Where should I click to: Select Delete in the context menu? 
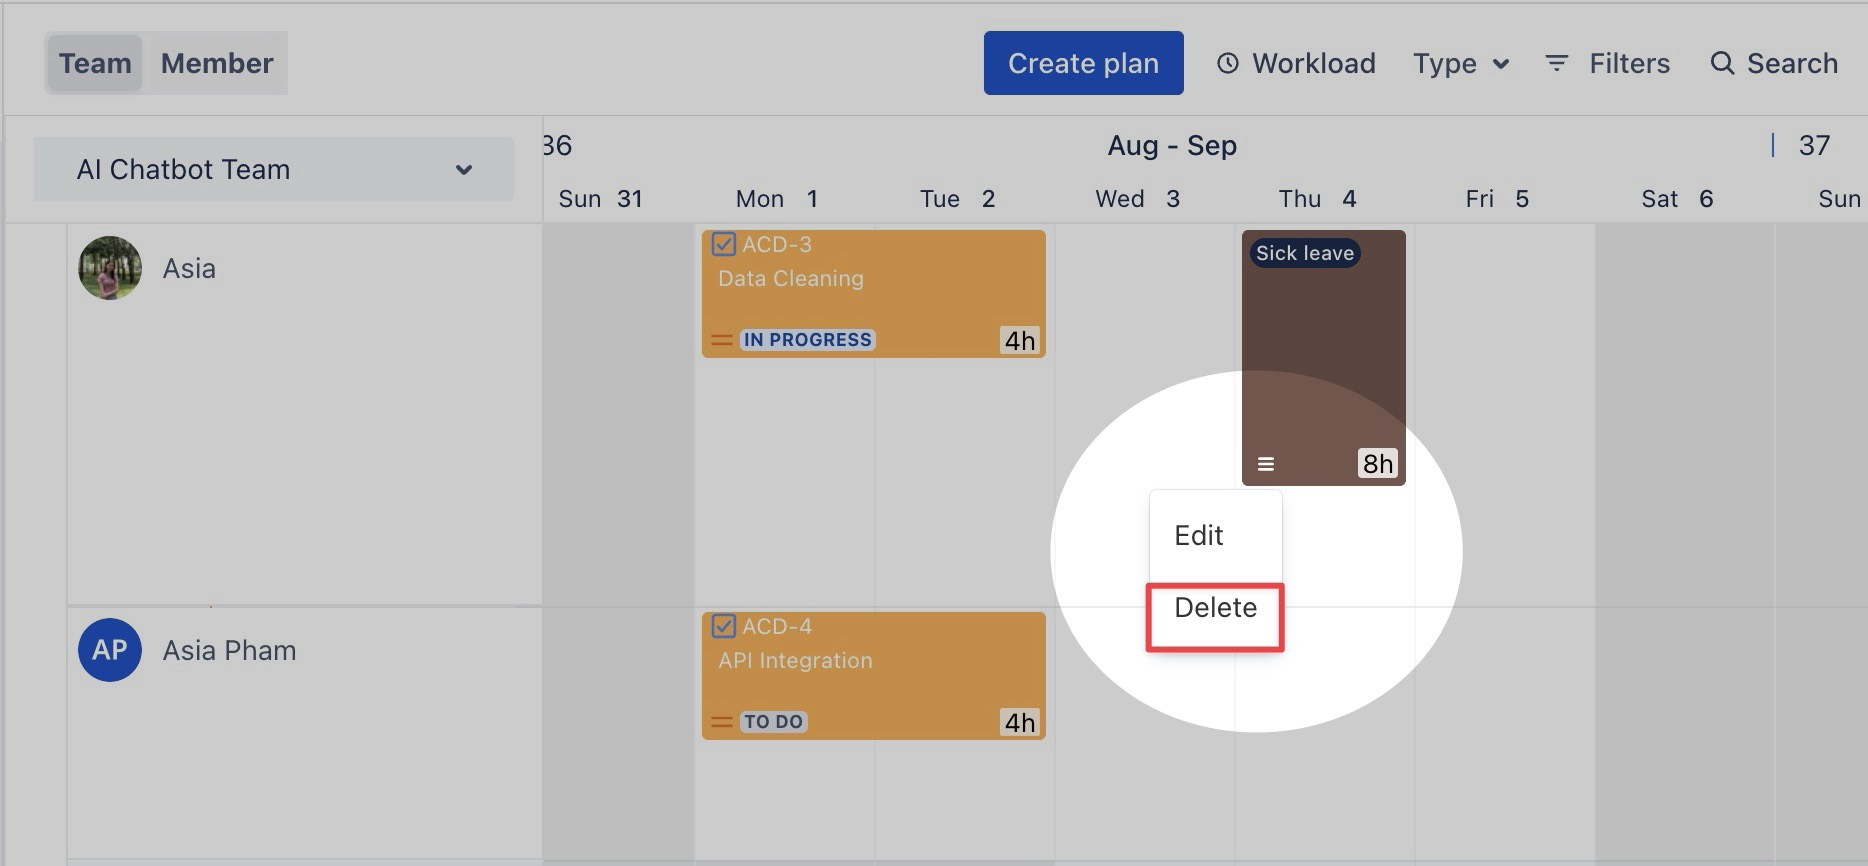tap(1215, 608)
